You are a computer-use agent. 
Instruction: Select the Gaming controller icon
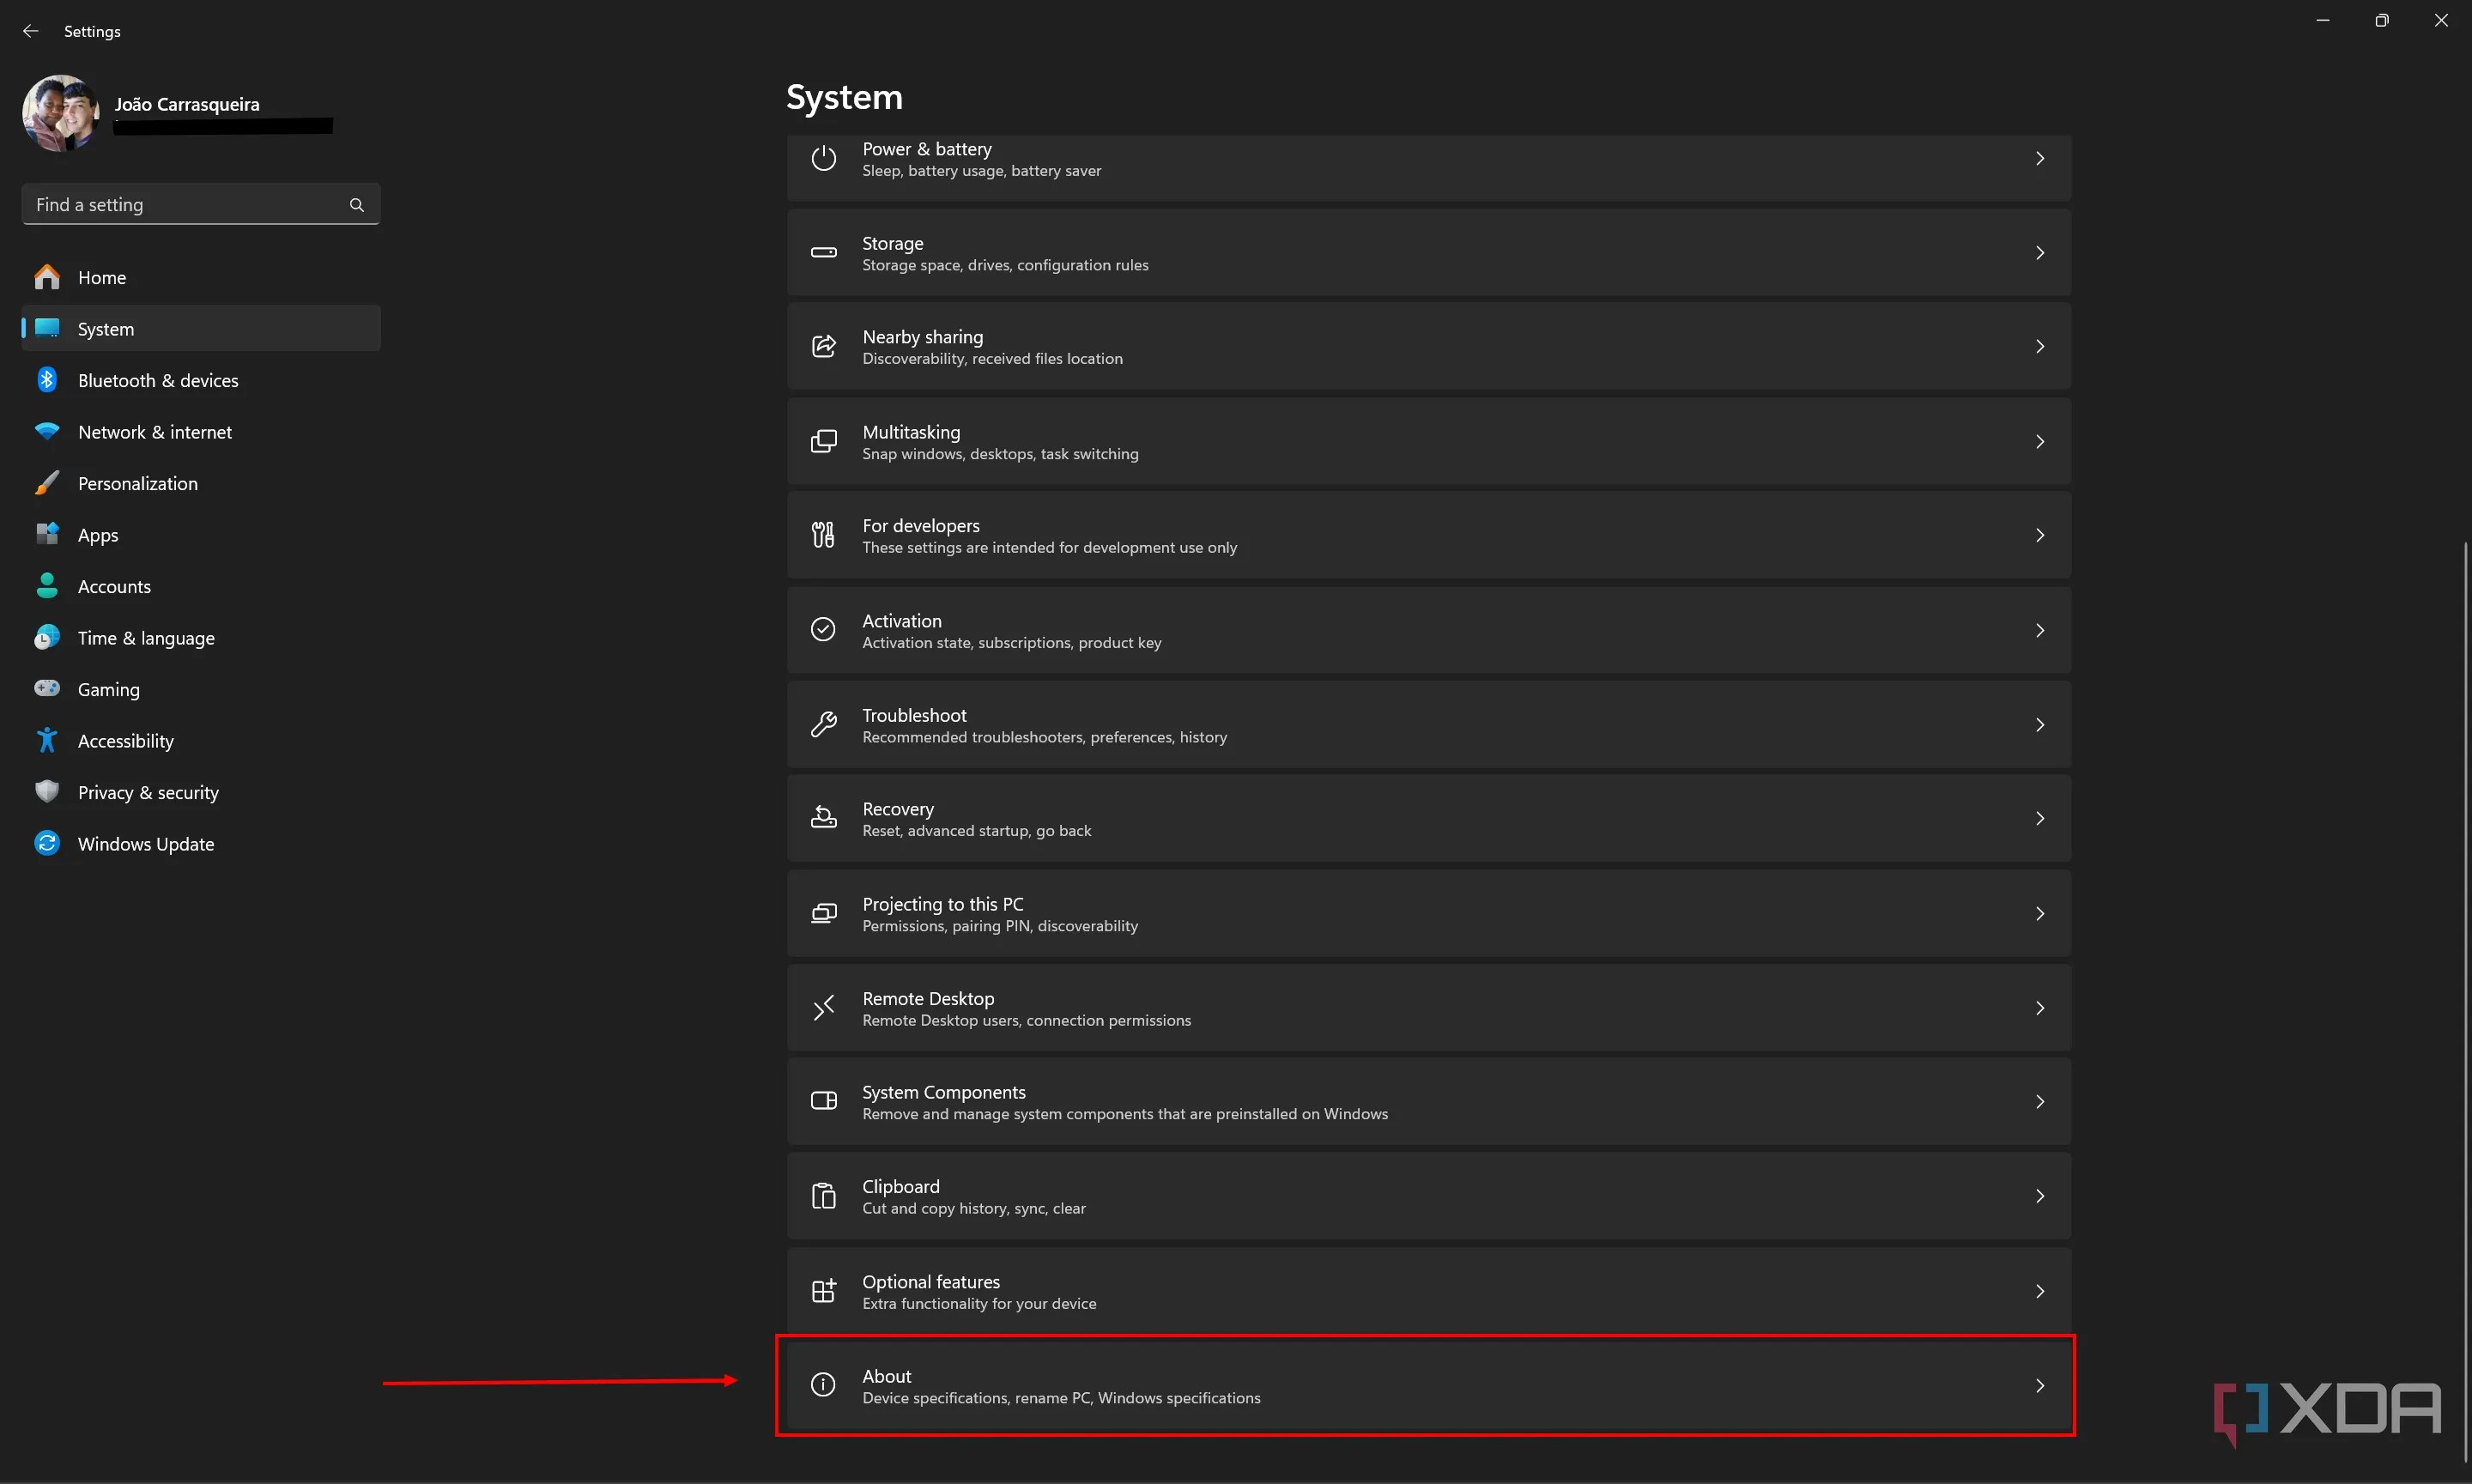pyautogui.click(x=47, y=688)
